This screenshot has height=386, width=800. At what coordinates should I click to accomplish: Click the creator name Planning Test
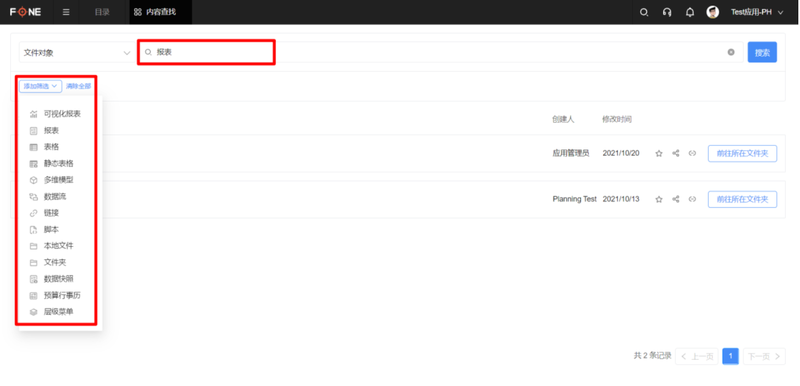[574, 199]
